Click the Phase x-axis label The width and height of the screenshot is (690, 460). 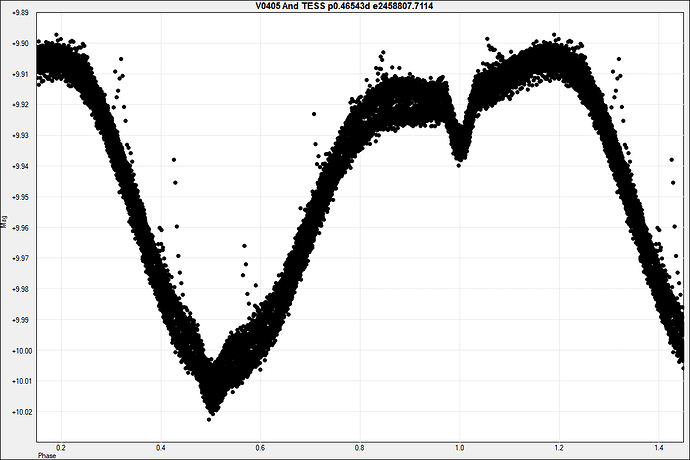point(47,456)
